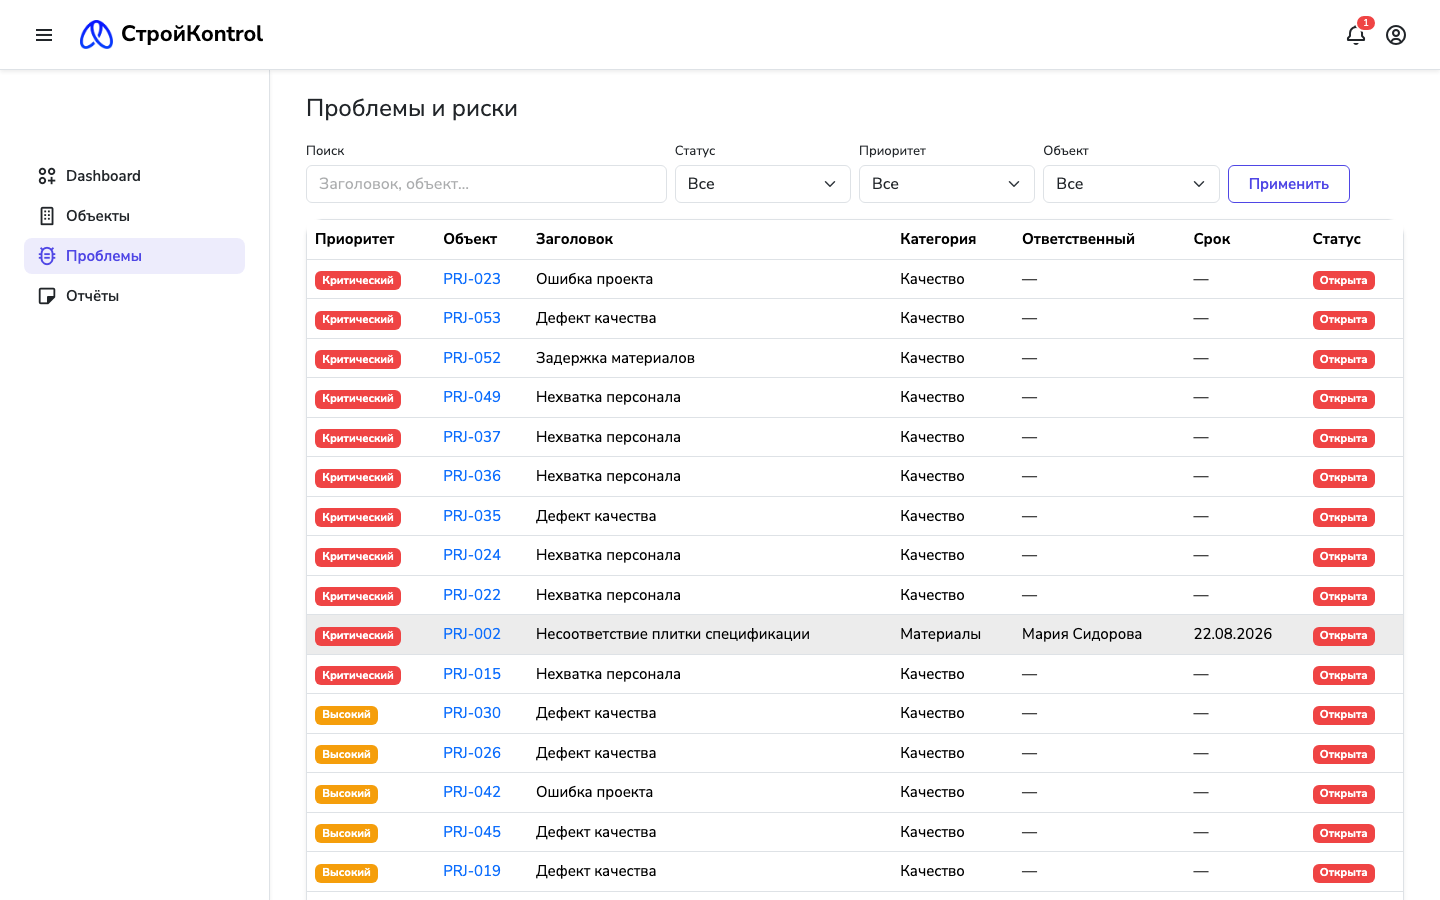Click the 'Материалы' category cell
Image resolution: width=1440 pixels, height=900 pixels.
(x=940, y=634)
